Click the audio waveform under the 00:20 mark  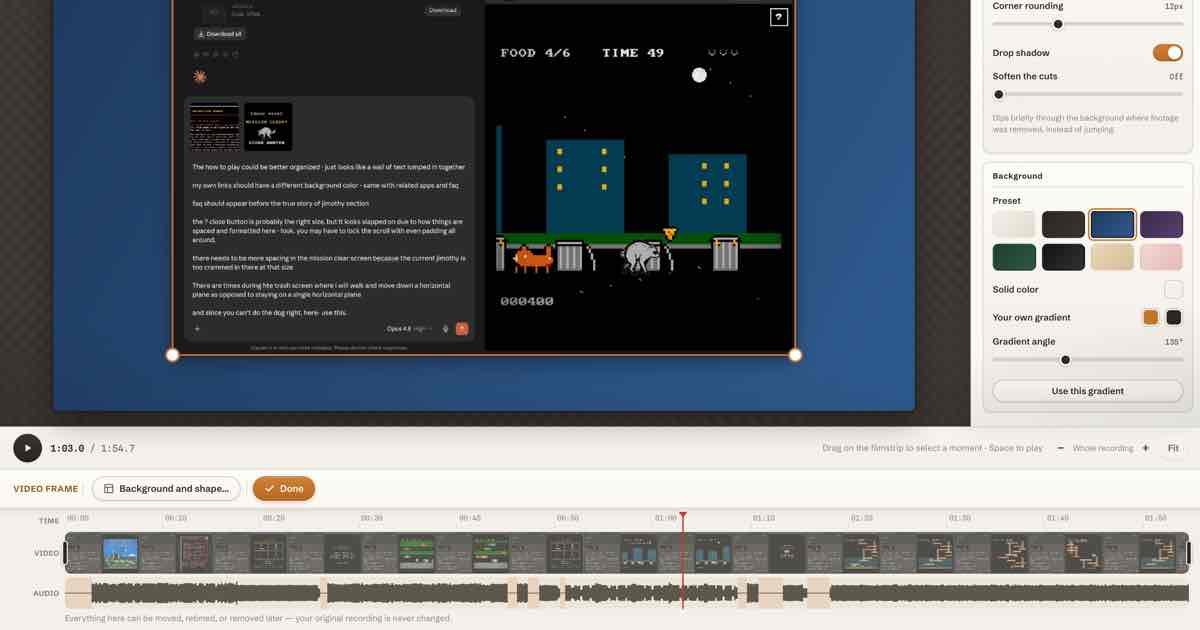pos(274,593)
